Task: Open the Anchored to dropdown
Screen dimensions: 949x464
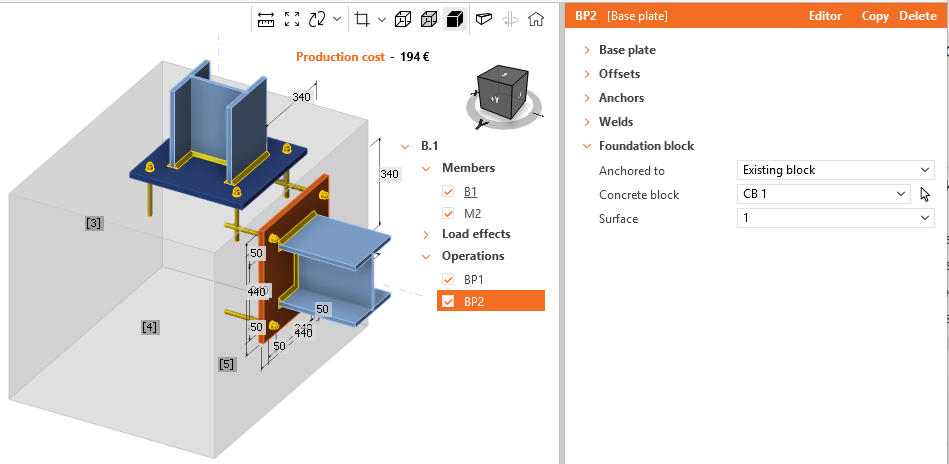Action: click(835, 170)
